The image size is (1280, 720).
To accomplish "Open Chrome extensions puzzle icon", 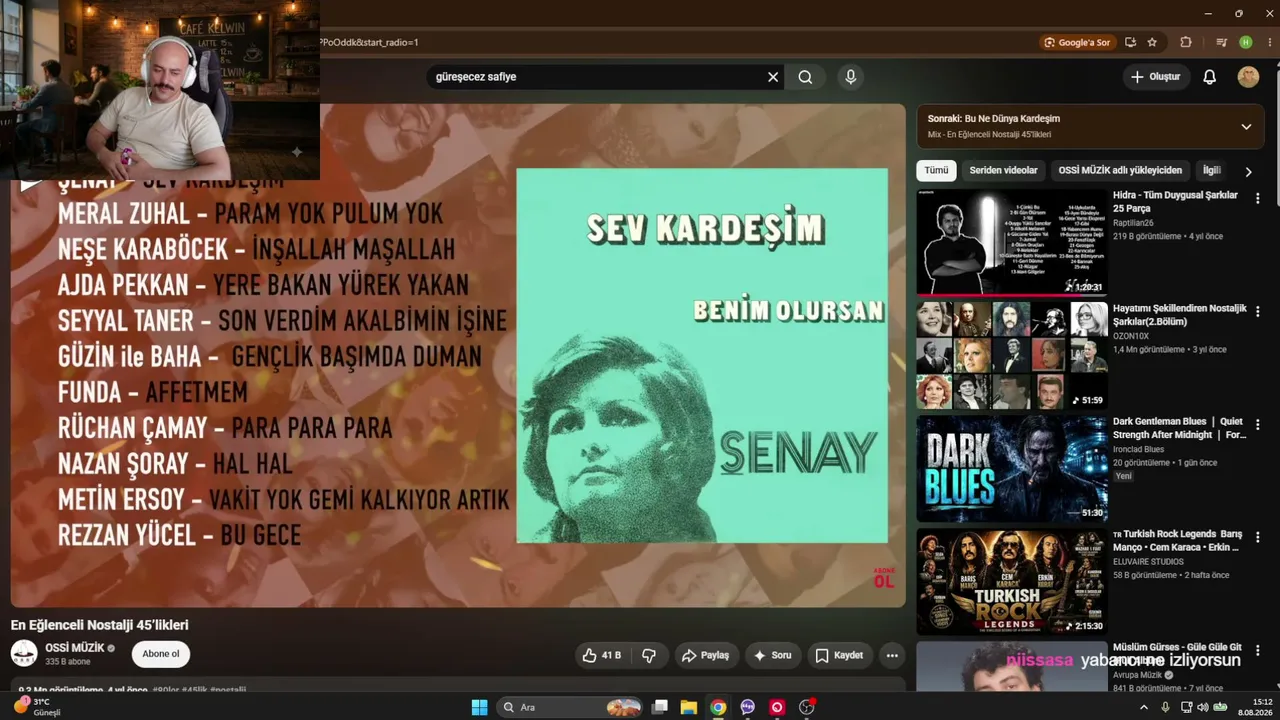I will coord(1186,42).
